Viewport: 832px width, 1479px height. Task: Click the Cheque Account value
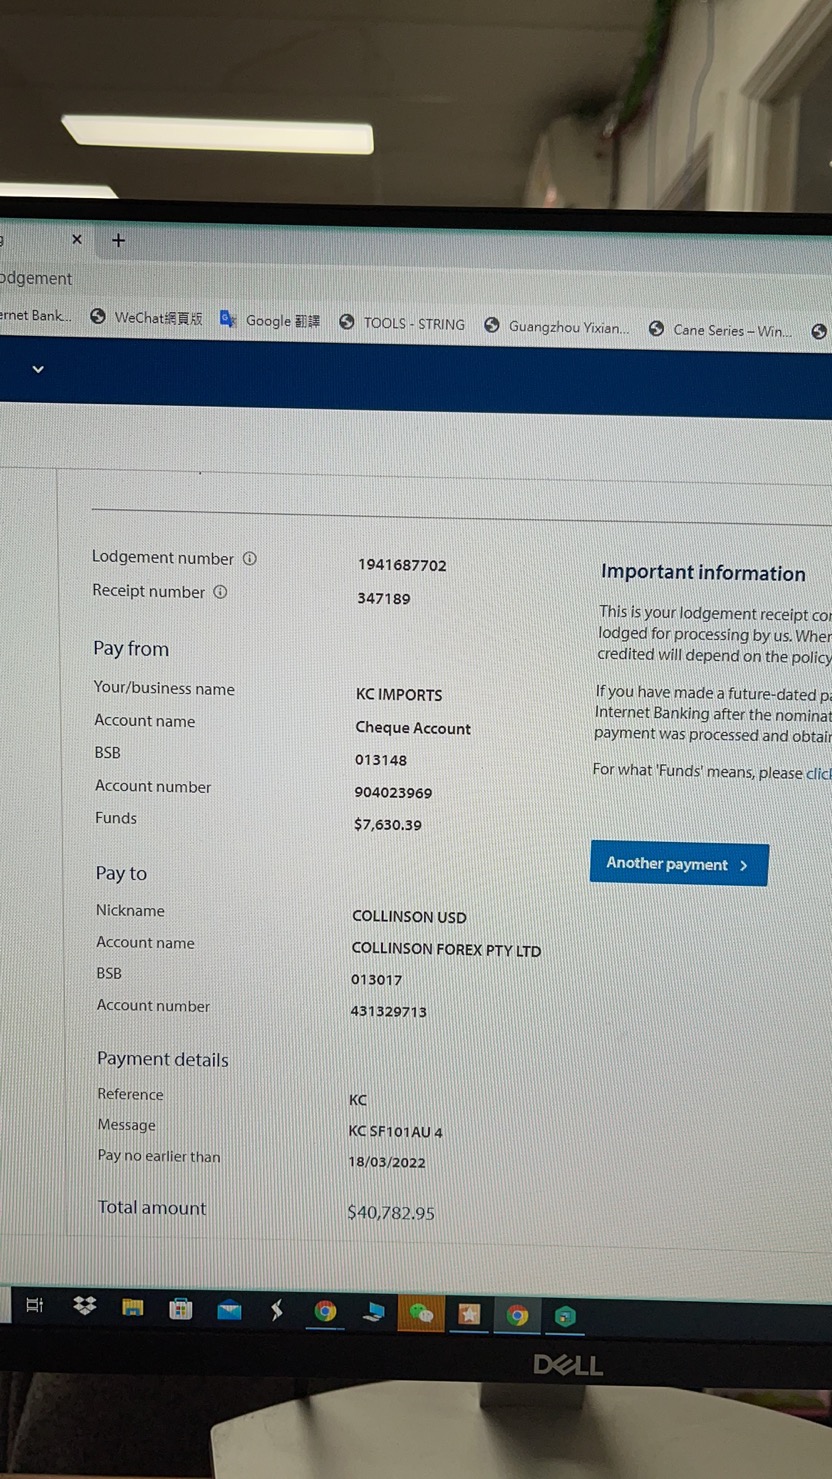[413, 728]
